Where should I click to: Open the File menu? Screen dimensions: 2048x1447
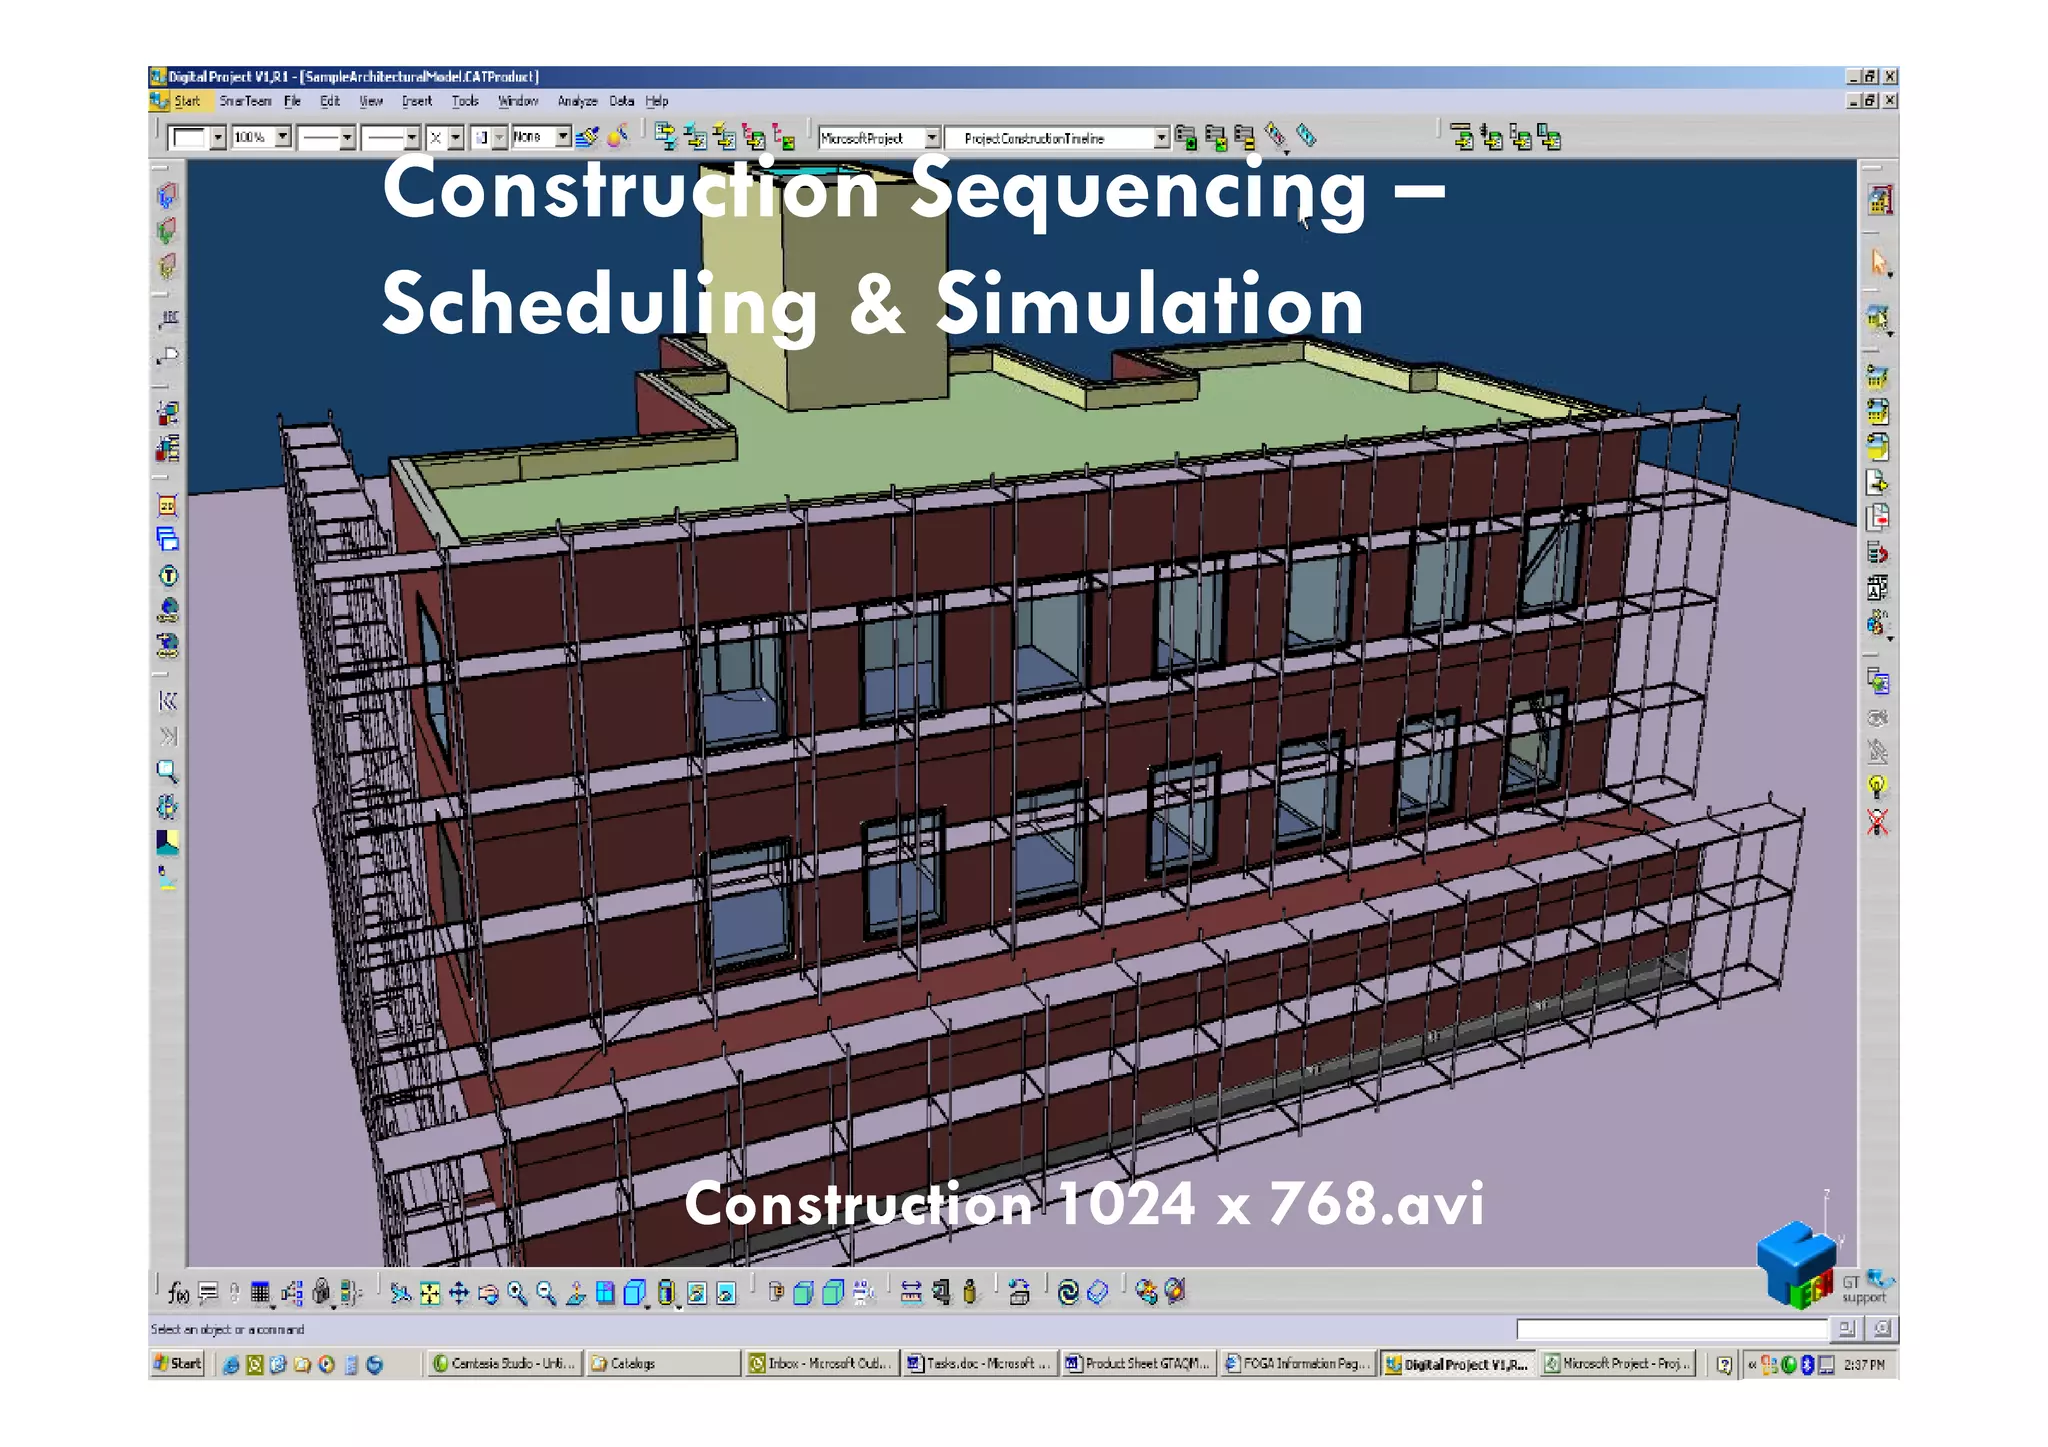point(292,101)
